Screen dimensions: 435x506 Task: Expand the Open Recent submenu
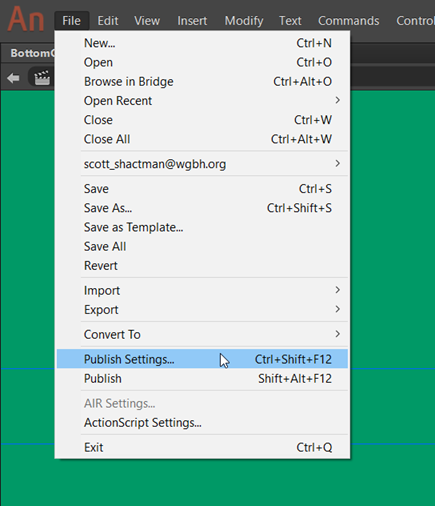pos(202,101)
